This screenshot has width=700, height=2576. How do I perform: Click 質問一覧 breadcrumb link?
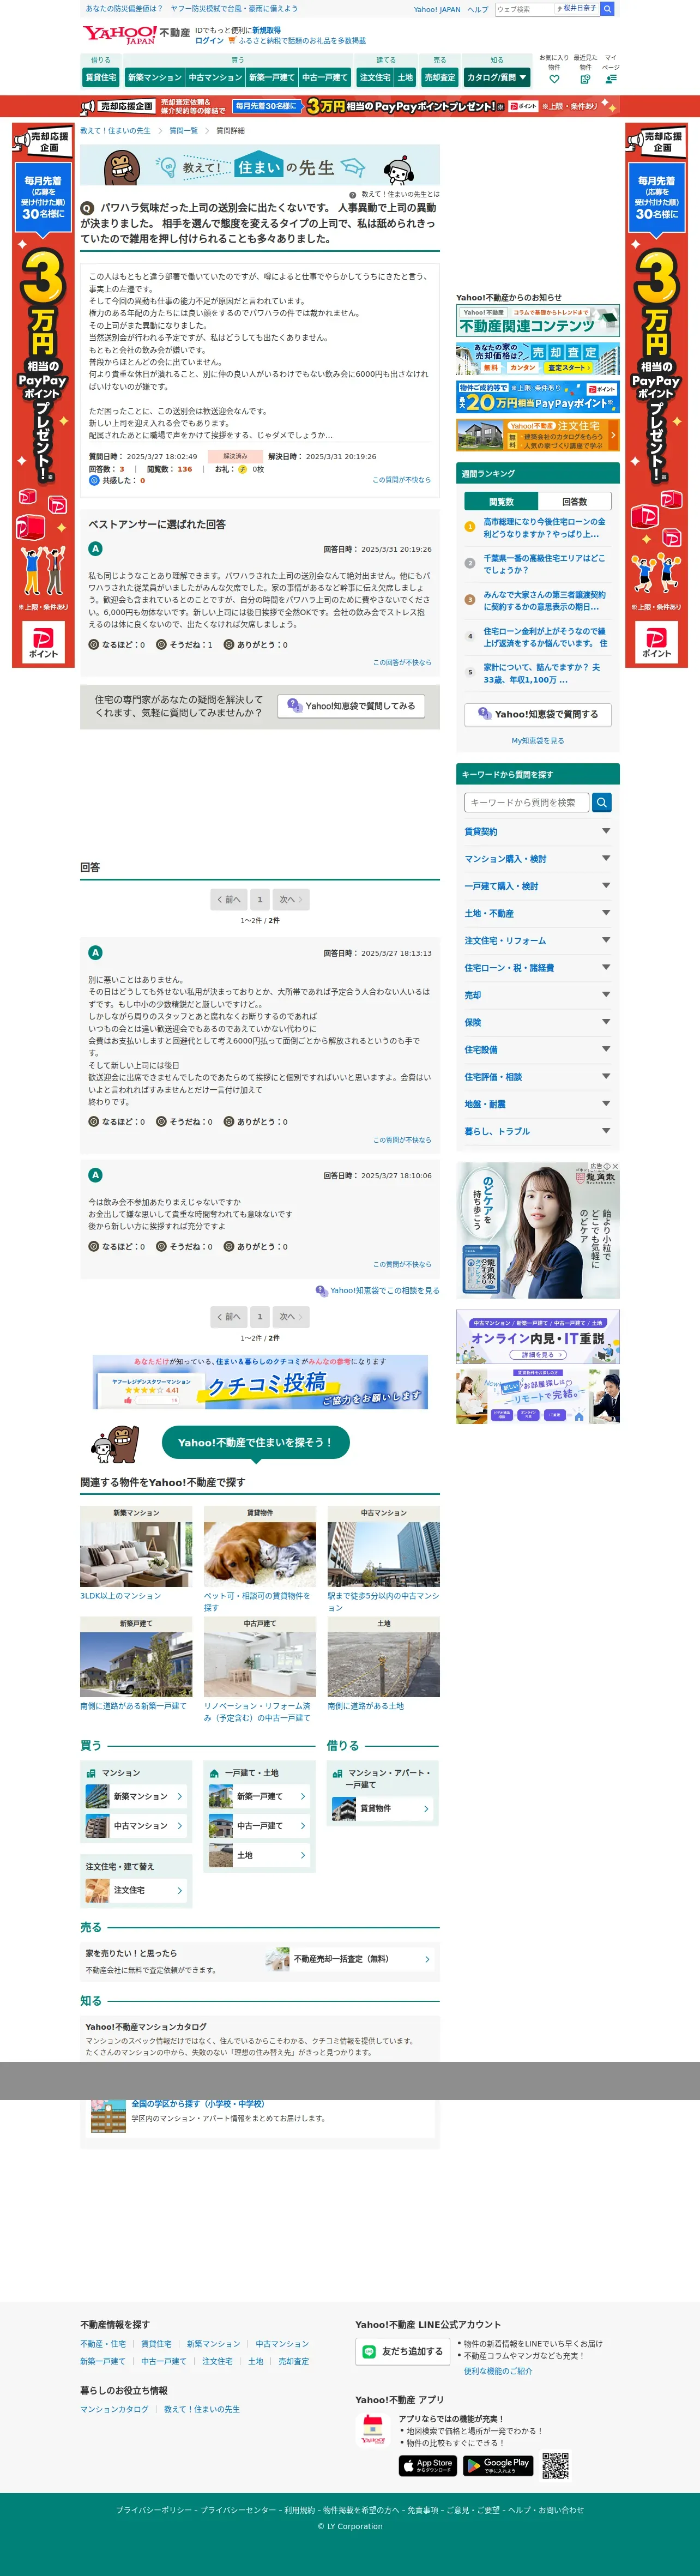coord(183,131)
